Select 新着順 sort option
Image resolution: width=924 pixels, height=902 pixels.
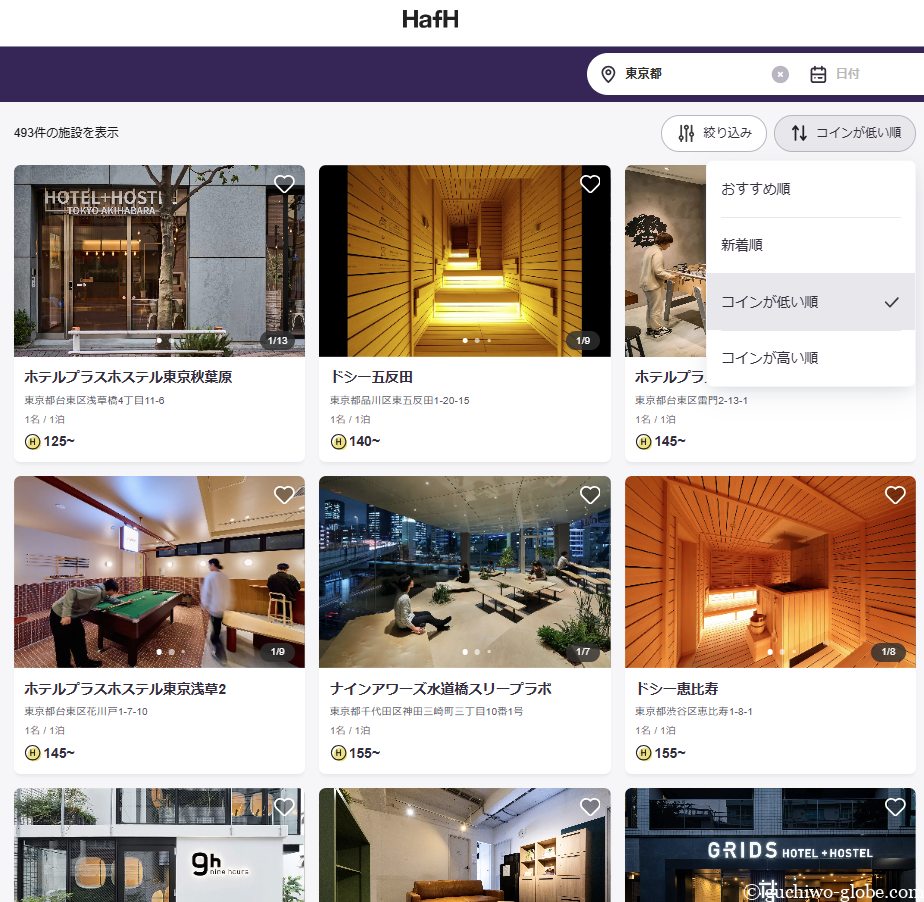point(810,245)
